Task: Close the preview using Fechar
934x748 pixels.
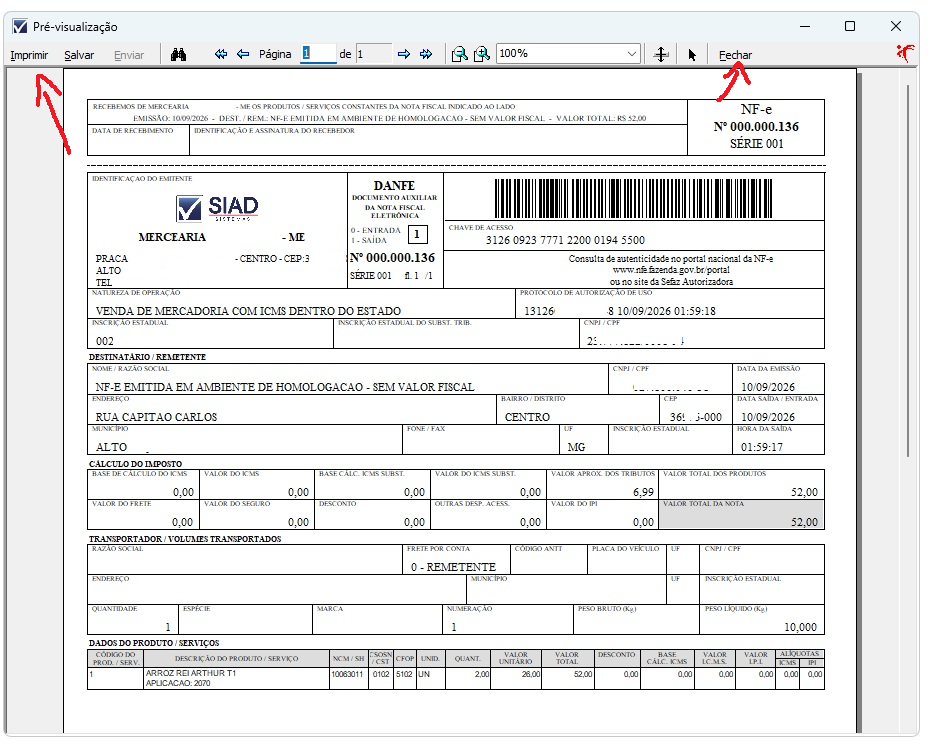Action: [x=735, y=55]
